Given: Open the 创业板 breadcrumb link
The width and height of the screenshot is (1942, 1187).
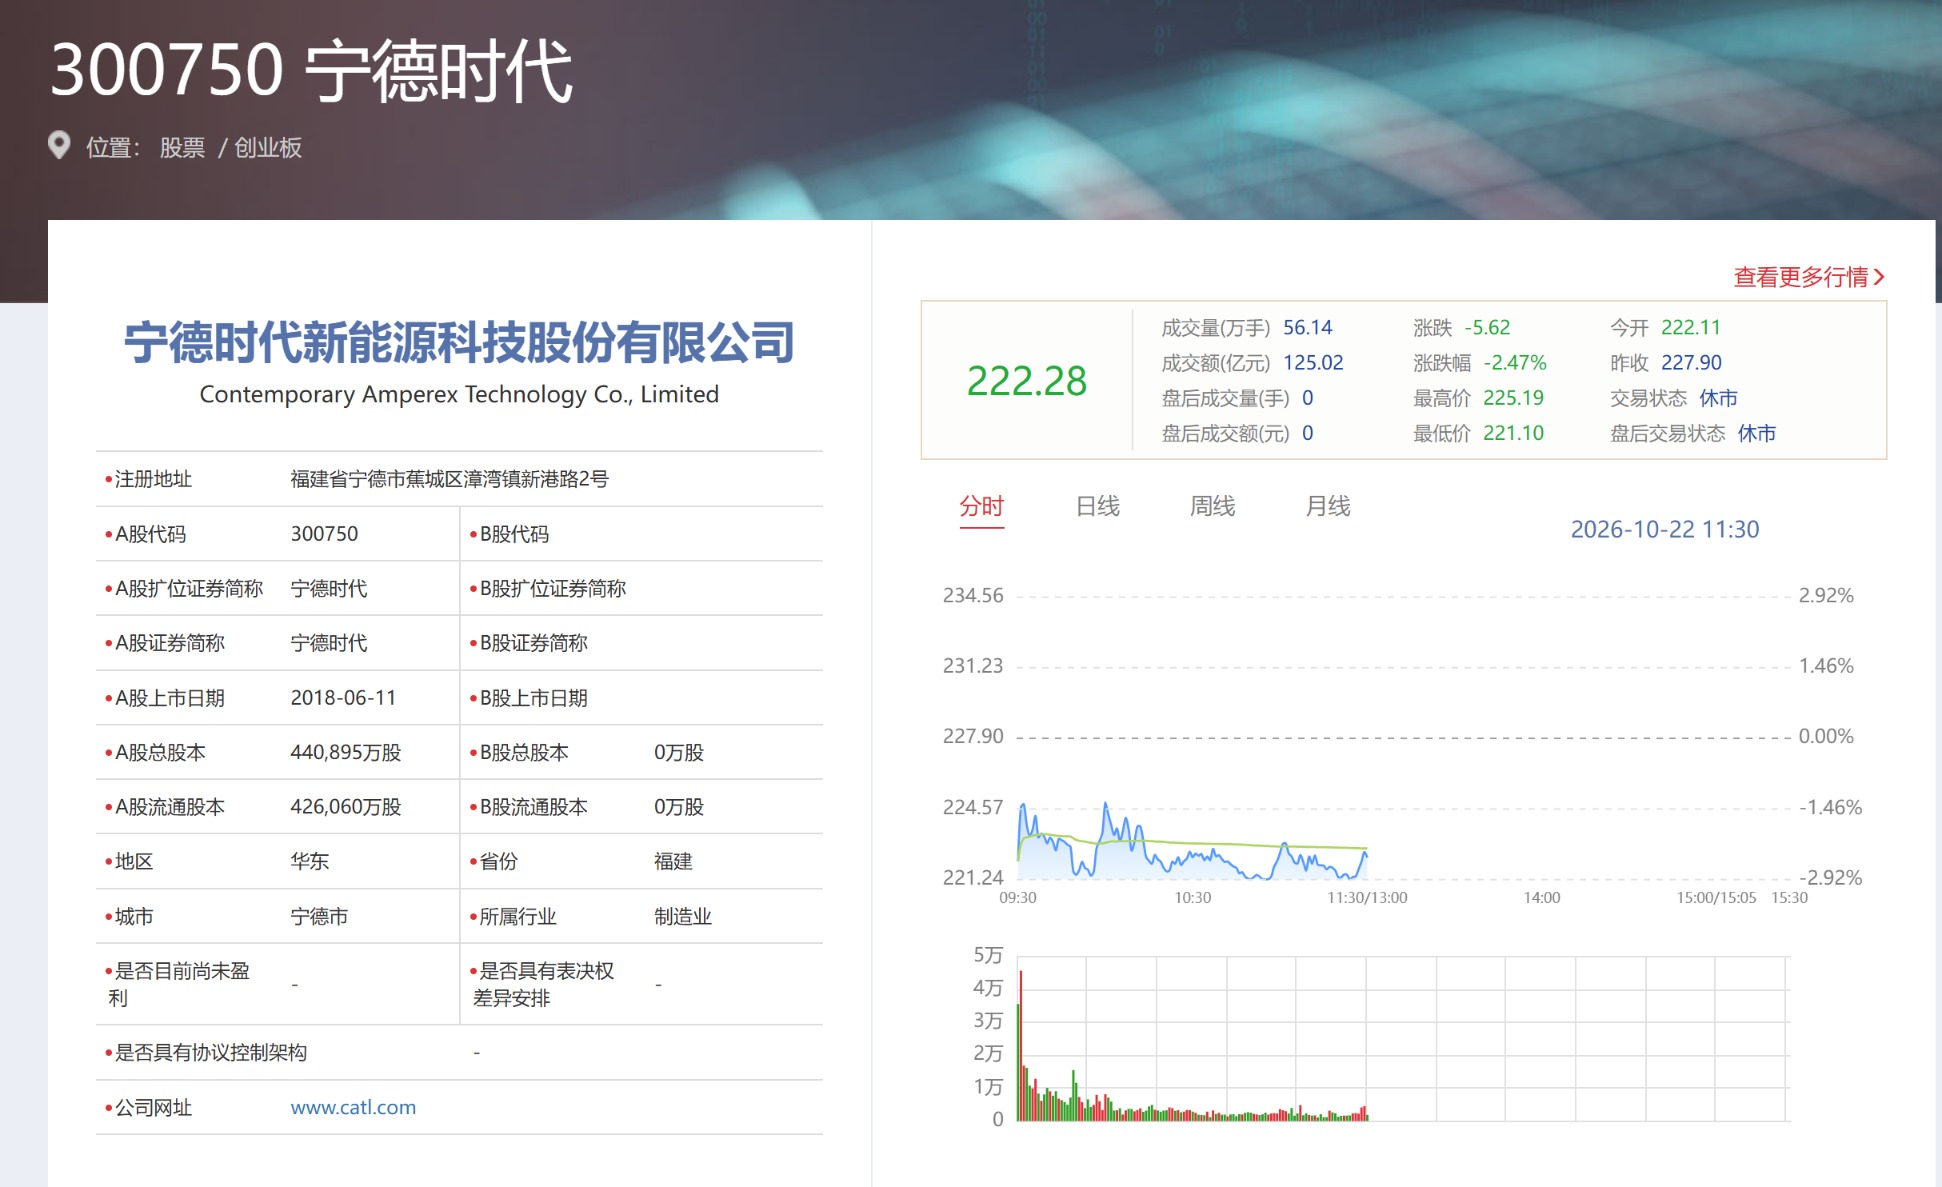Looking at the screenshot, I should point(268,148).
